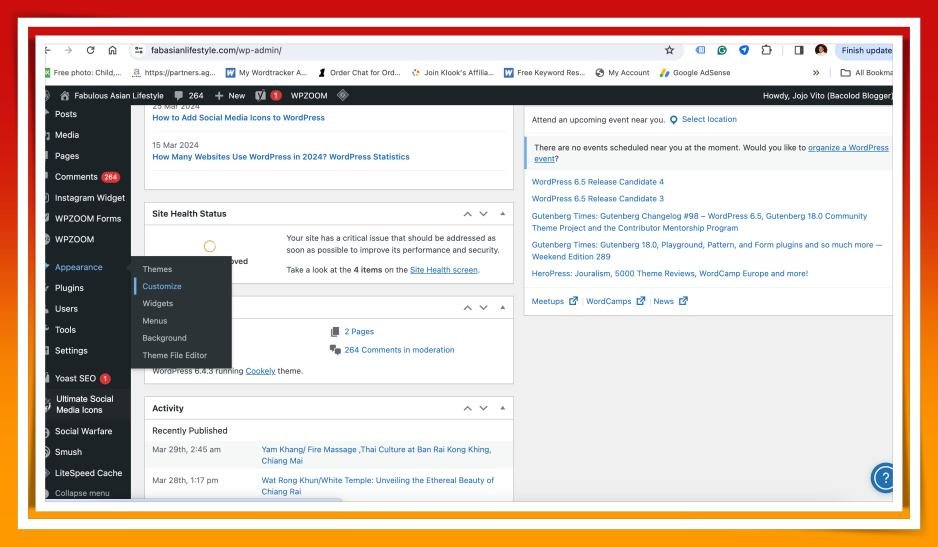Select Customize in the Appearance submenu

162,286
